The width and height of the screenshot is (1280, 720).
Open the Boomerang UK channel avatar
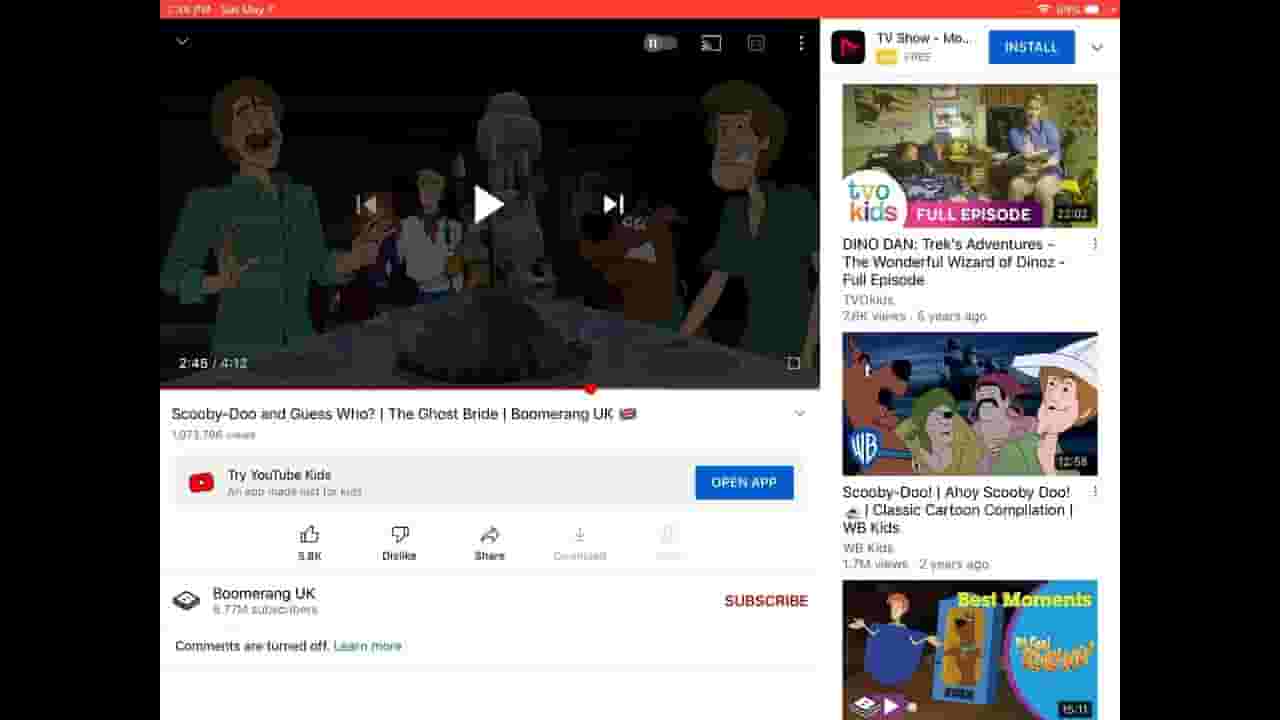click(x=186, y=601)
